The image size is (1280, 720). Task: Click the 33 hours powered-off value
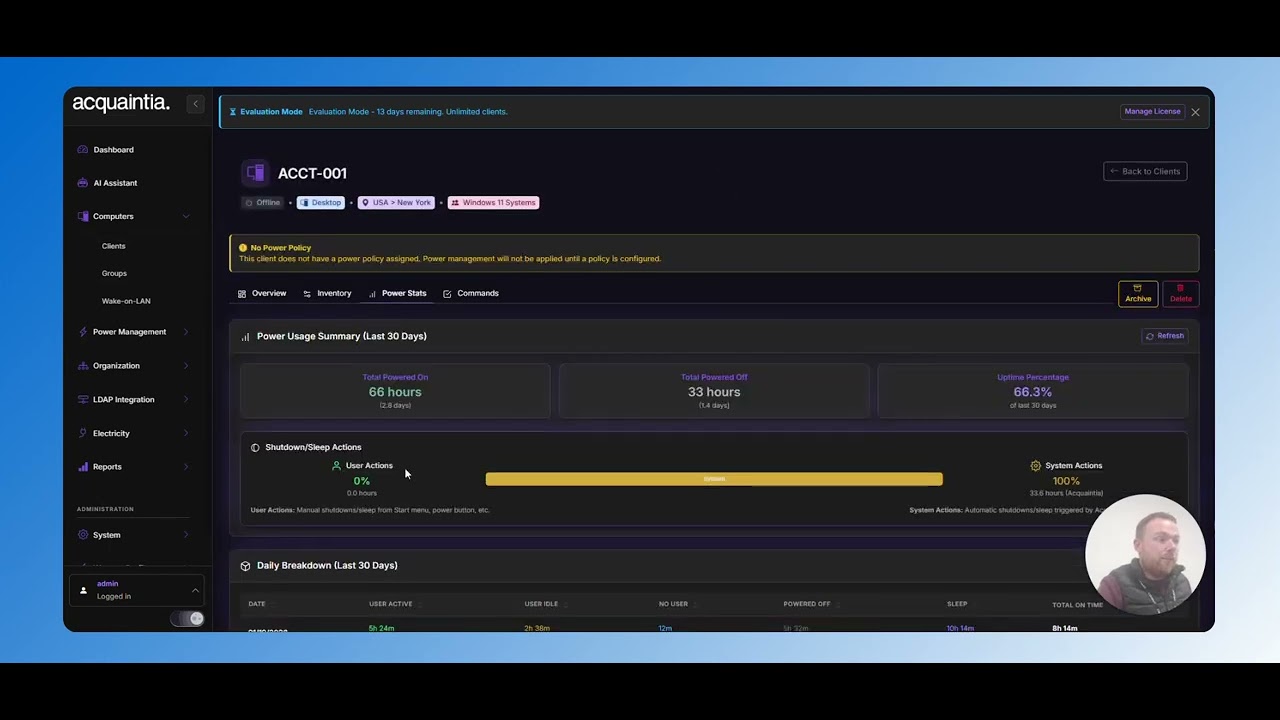click(x=714, y=392)
